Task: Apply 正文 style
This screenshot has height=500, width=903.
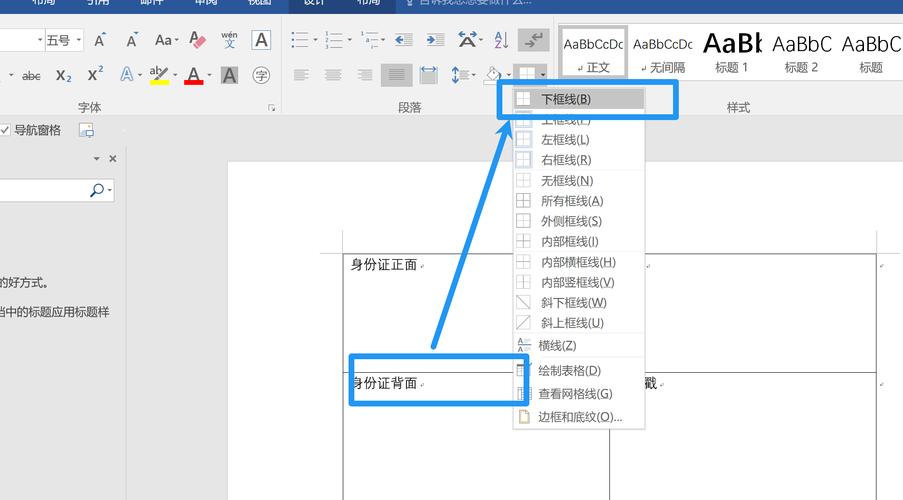Action: click(593, 52)
